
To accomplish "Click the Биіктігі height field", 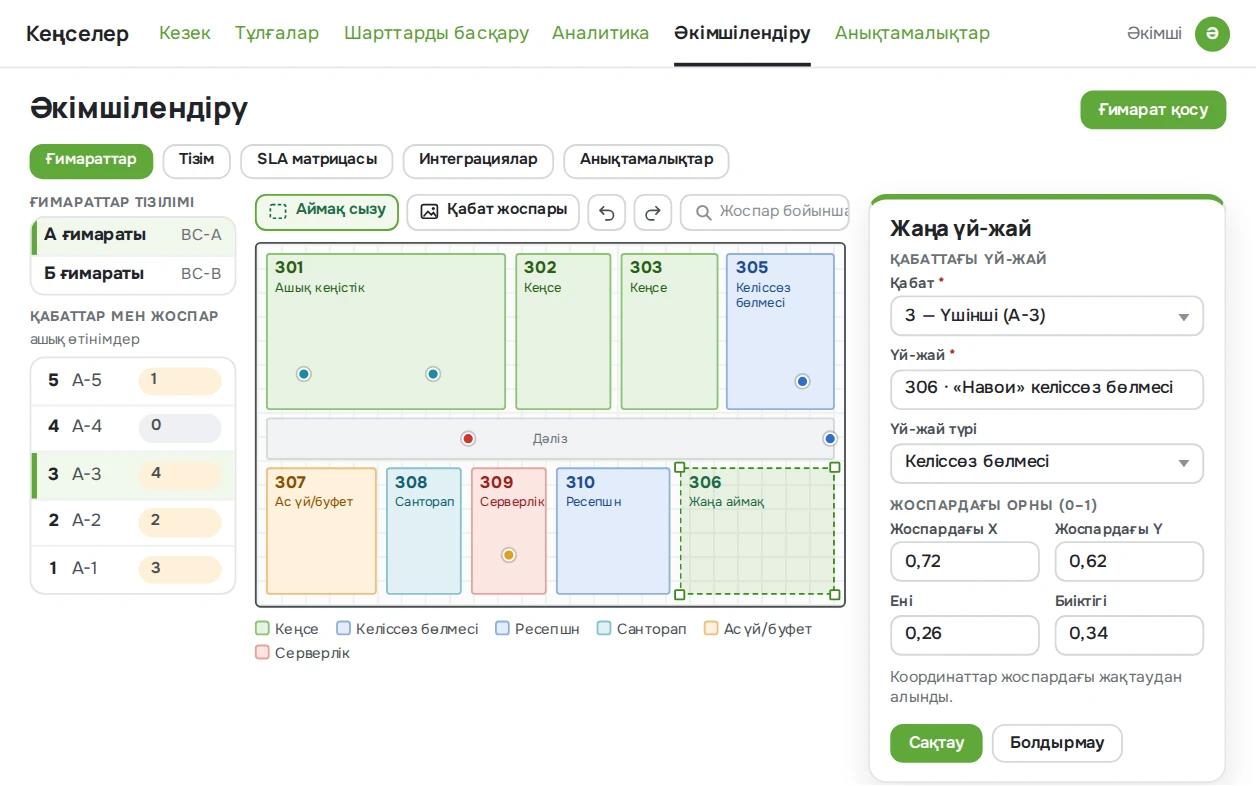I will [1129, 635].
